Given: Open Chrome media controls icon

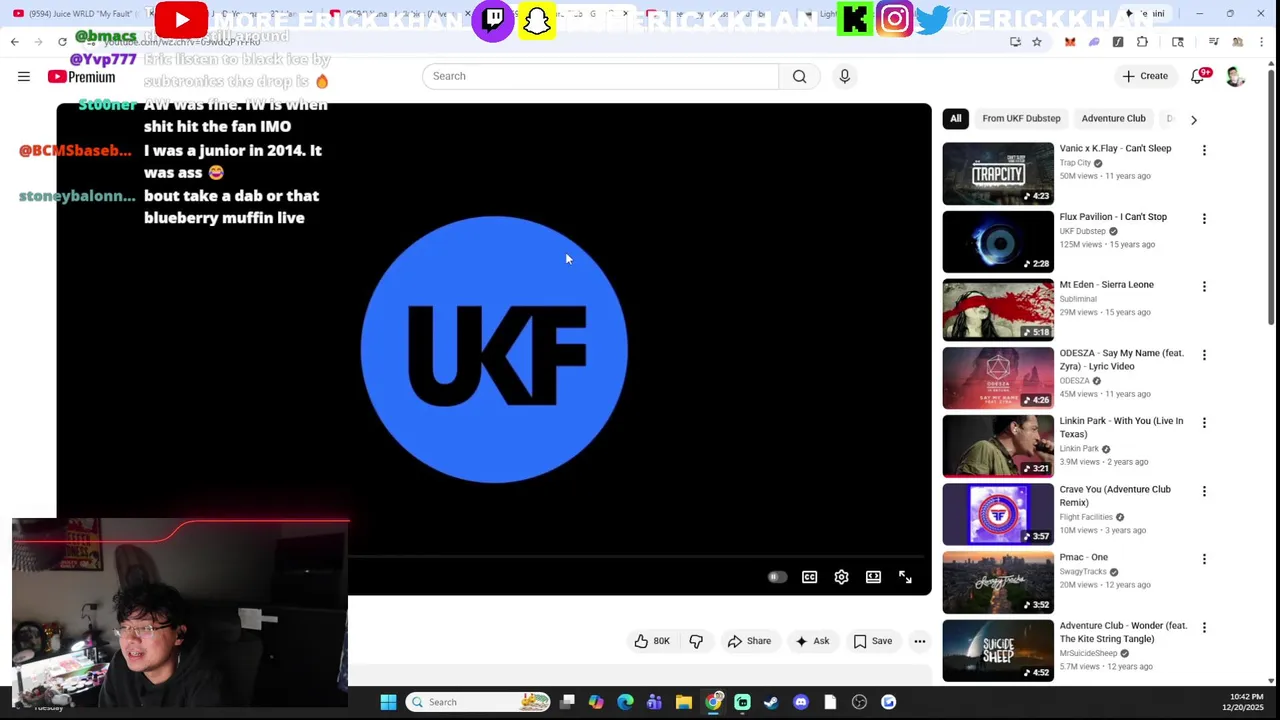Looking at the screenshot, I should pyautogui.click(x=1213, y=42).
